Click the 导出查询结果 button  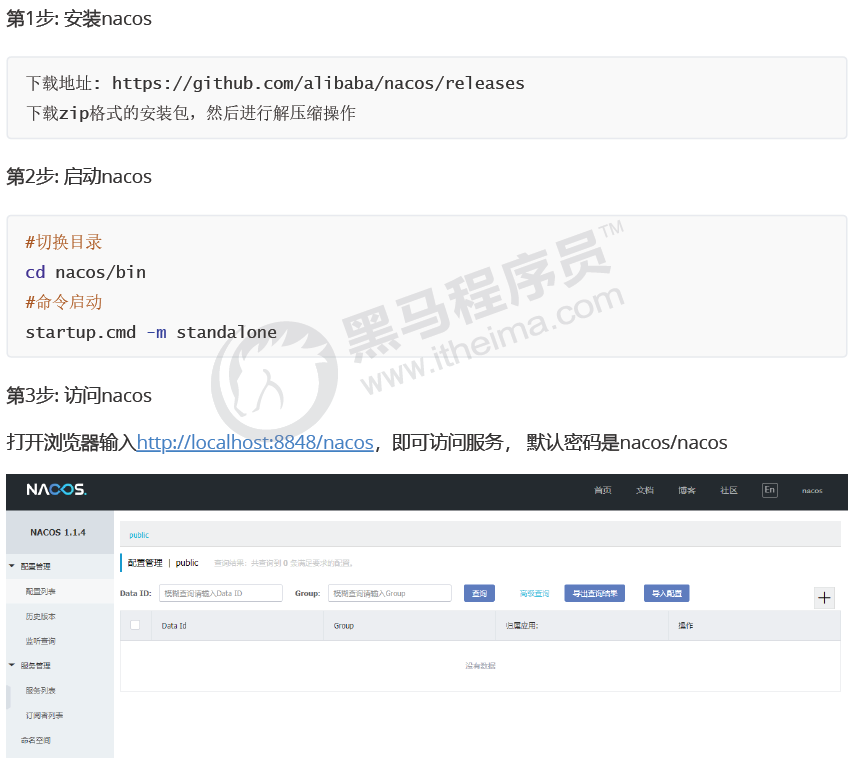pos(594,594)
